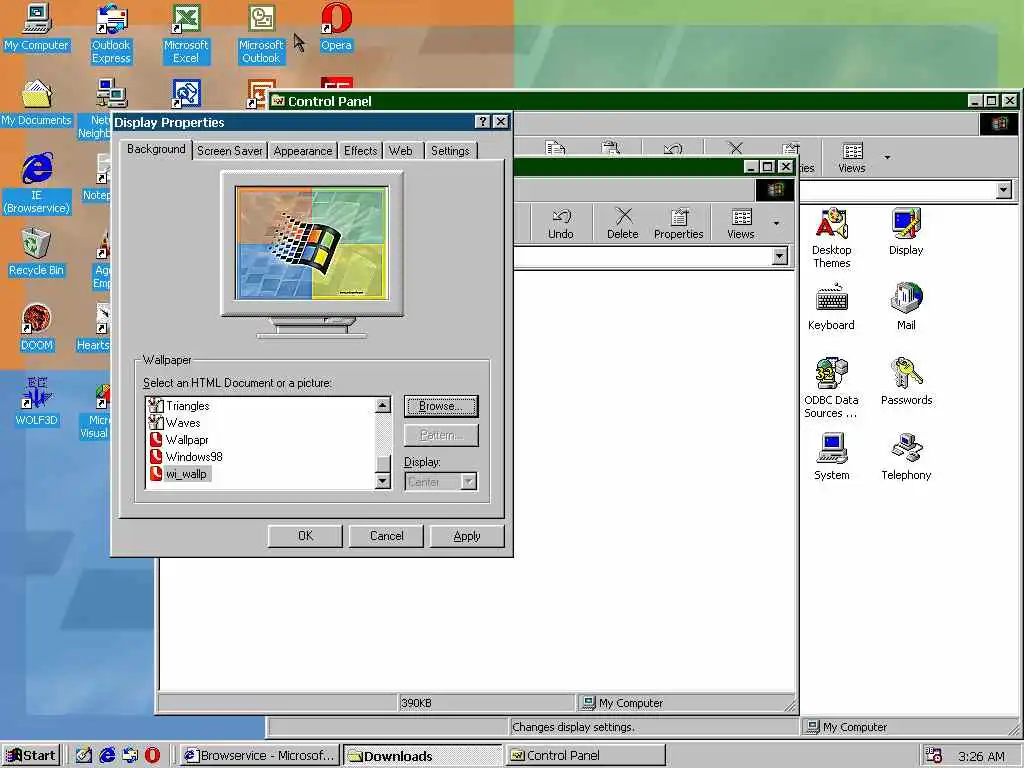
Task: Select the Microsoft Outlook desktop shortcut
Action: (x=261, y=34)
